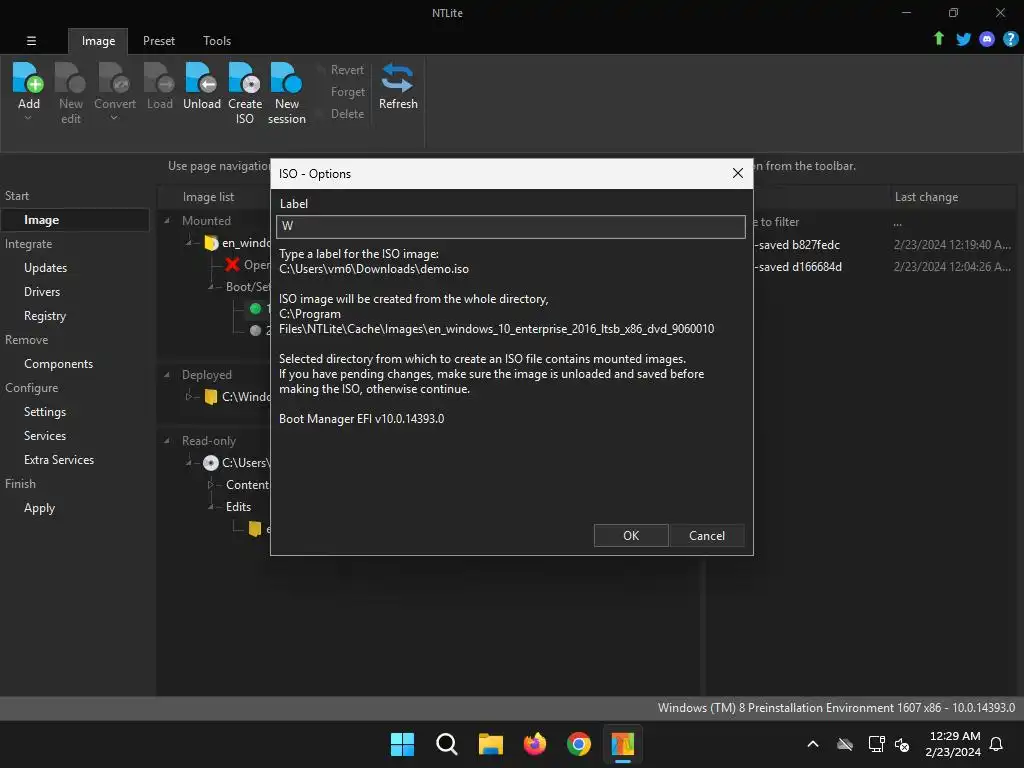
Task: Cancel the ISO Options dialog
Action: pos(707,536)
